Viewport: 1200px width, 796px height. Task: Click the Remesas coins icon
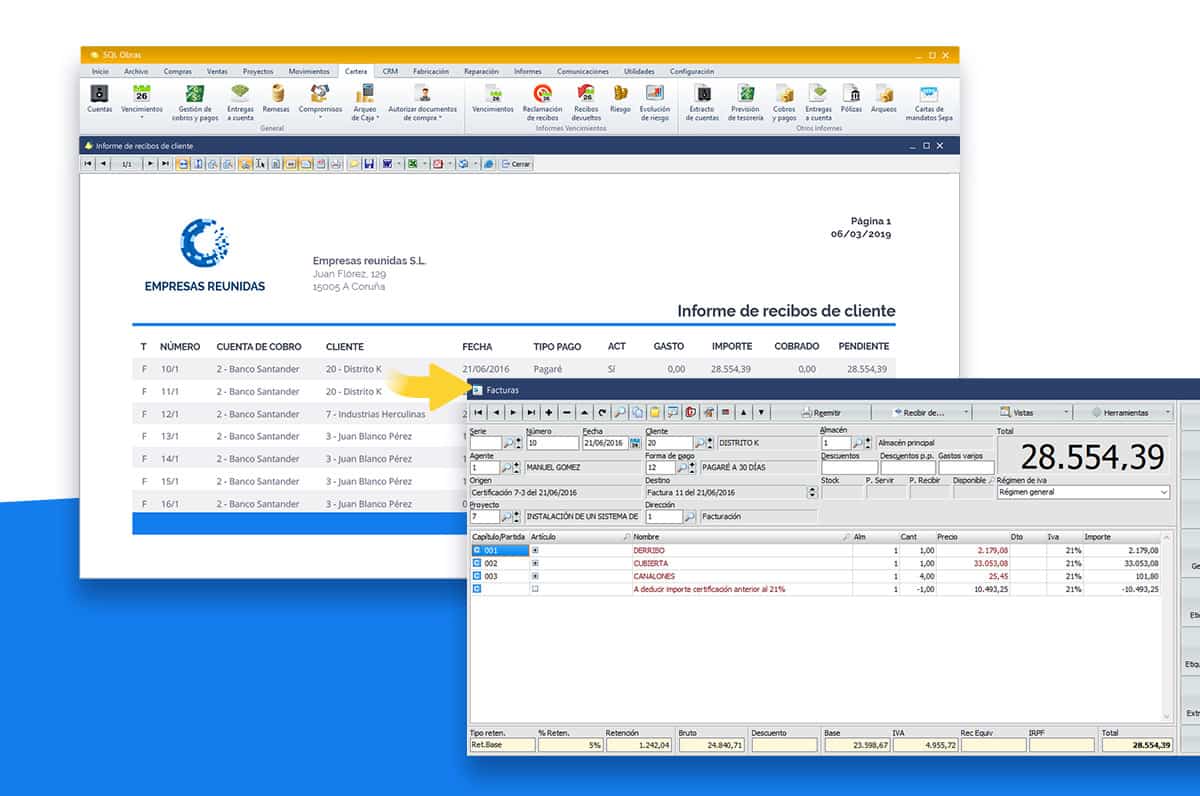click(276, 96)
